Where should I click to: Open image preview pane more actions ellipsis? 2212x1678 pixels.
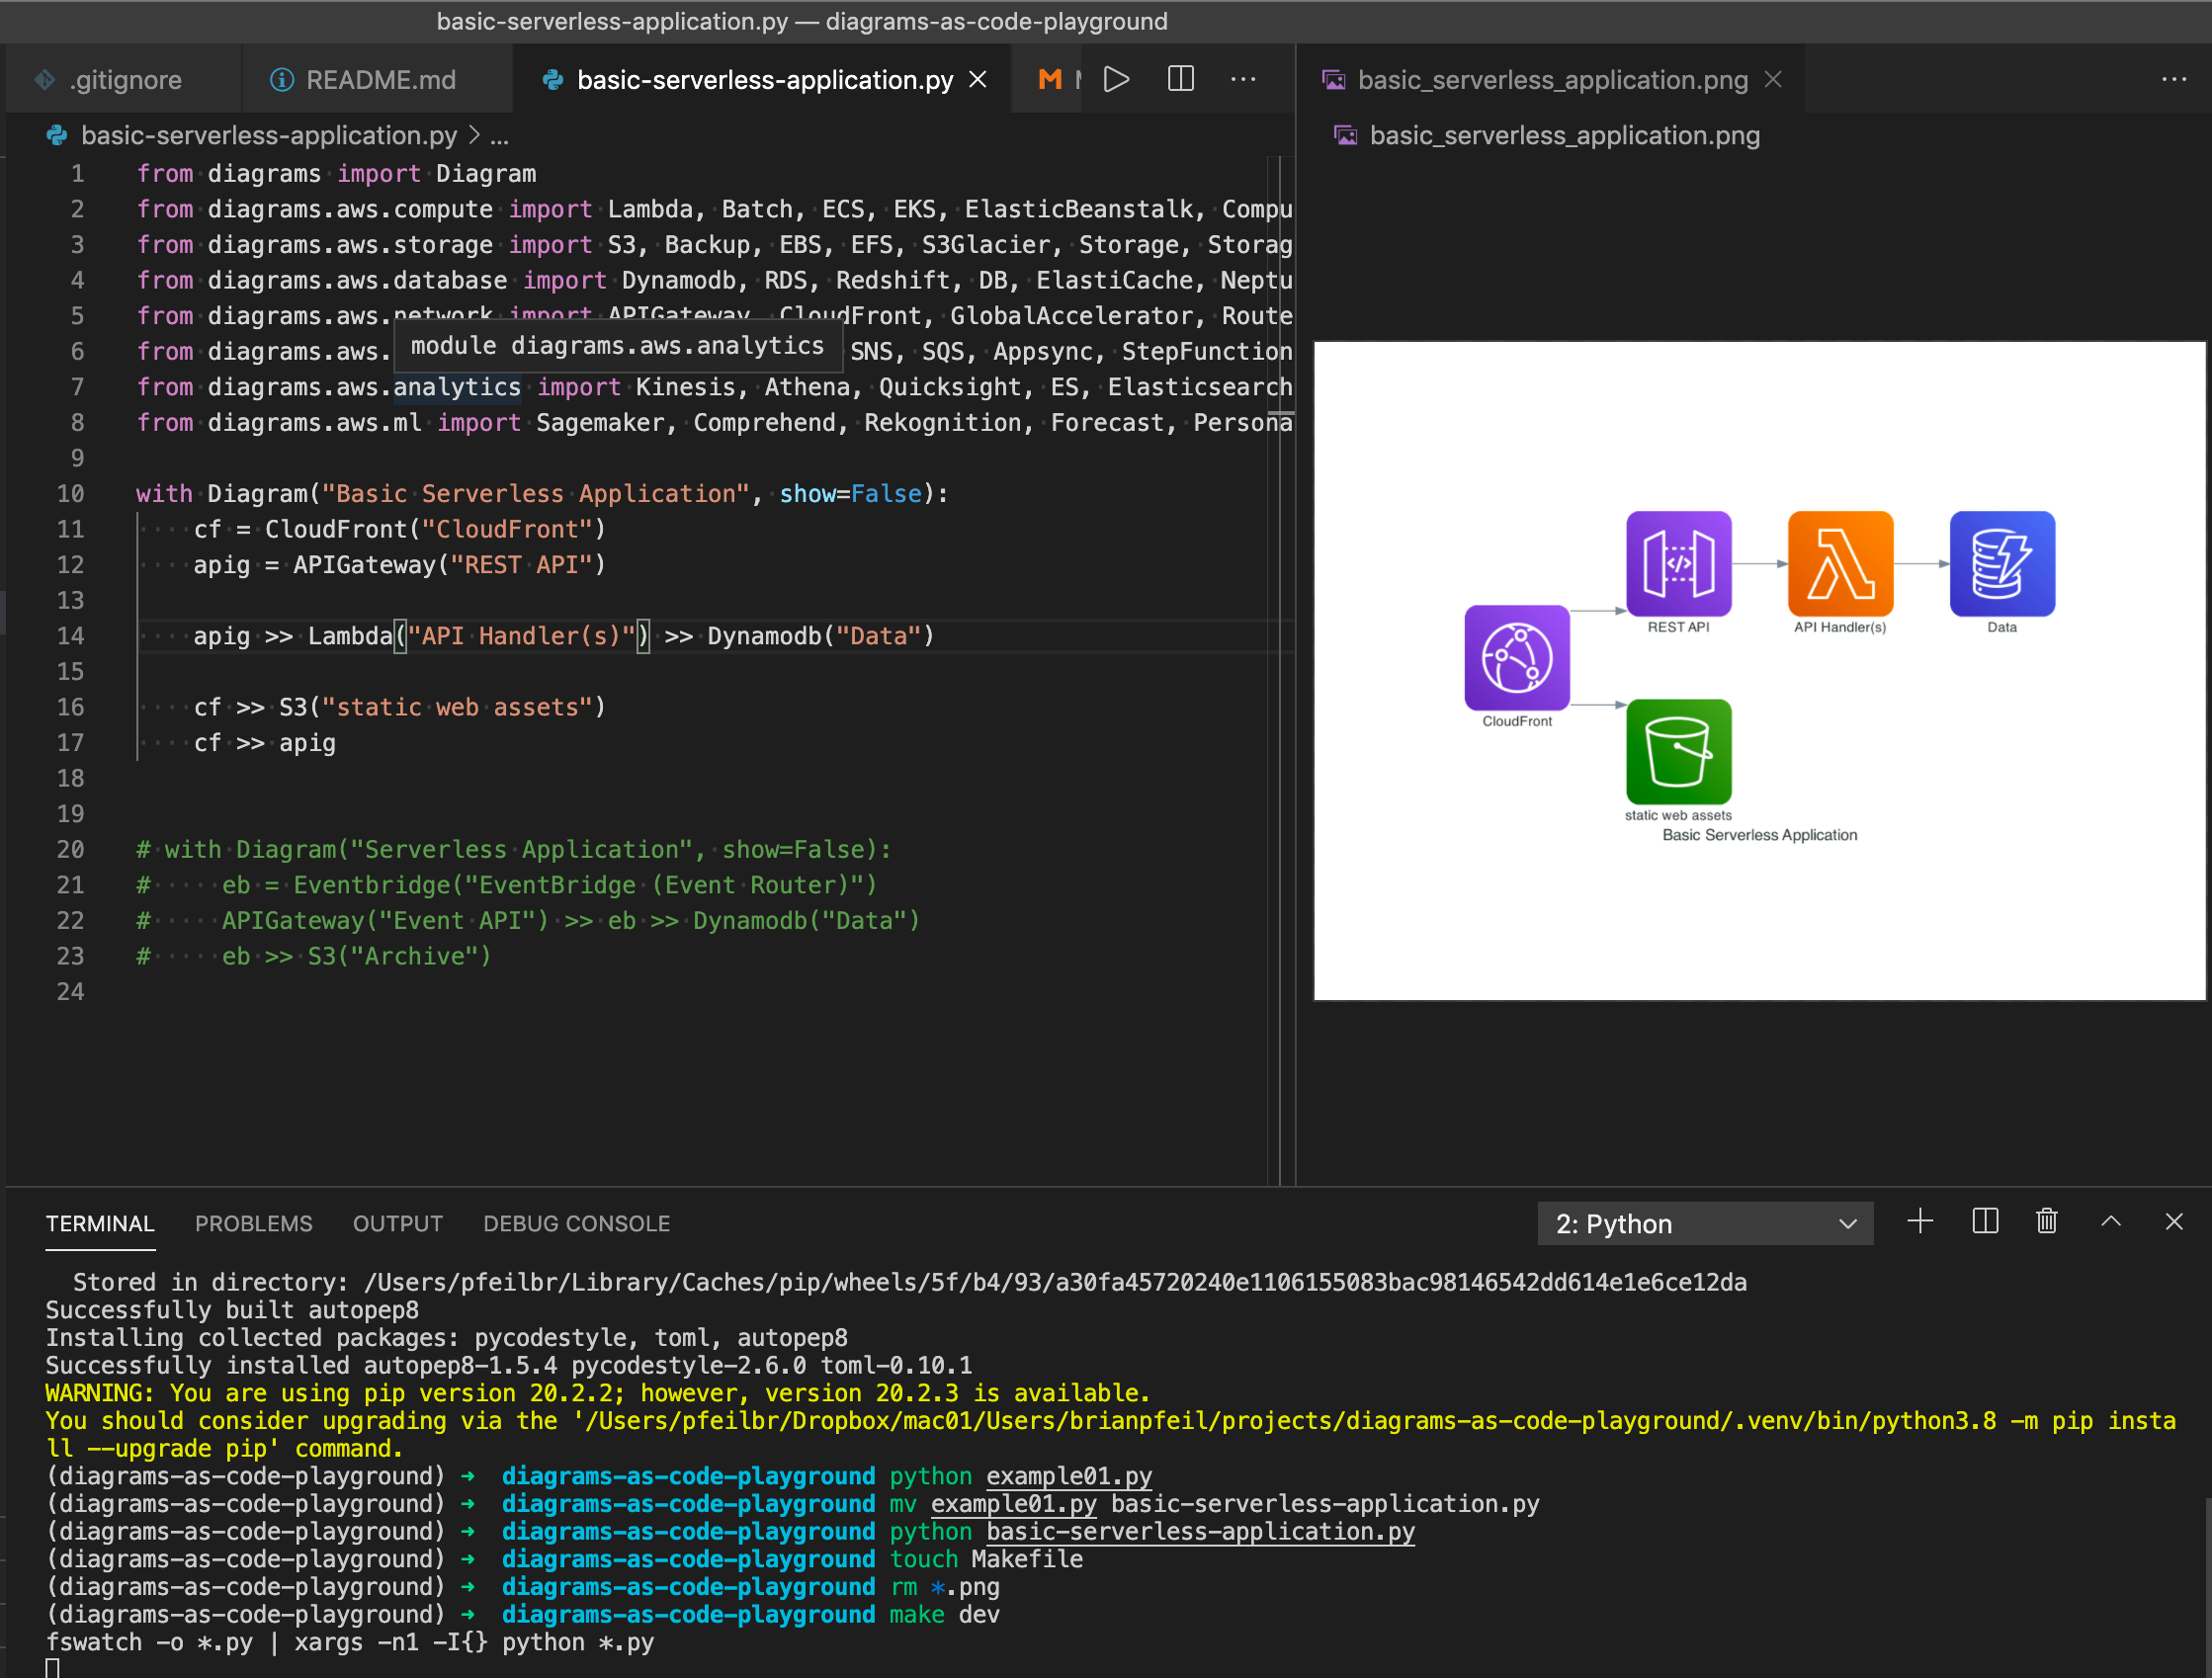click(2174, 79)
